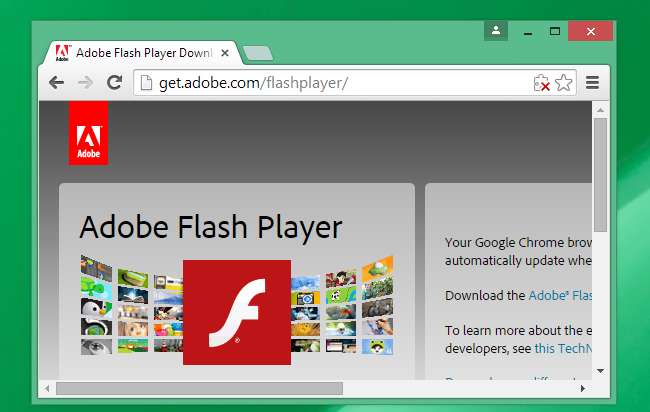Click the forward navigation arrow
650x412 pixels.
tap(85, 82)
